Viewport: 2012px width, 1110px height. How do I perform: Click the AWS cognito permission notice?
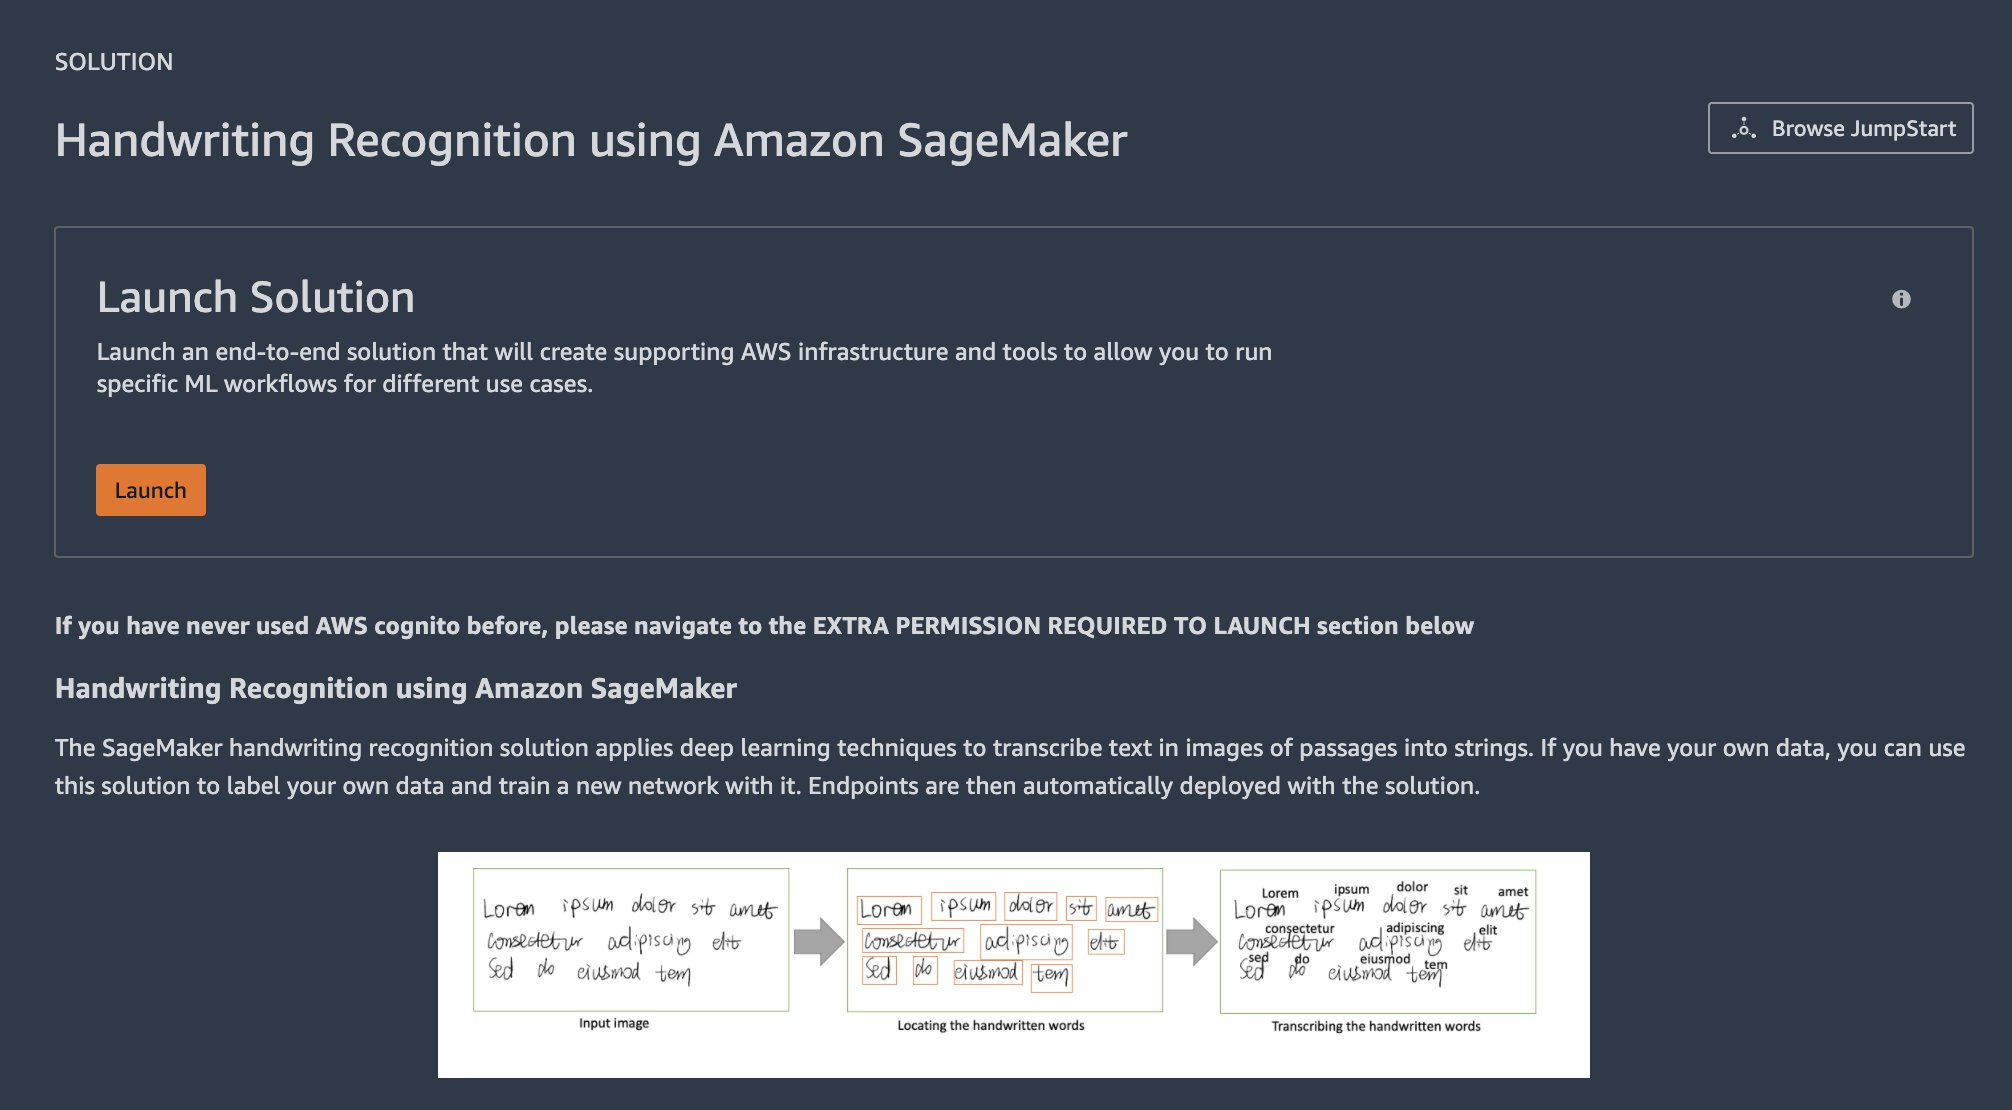coord(764,626)
